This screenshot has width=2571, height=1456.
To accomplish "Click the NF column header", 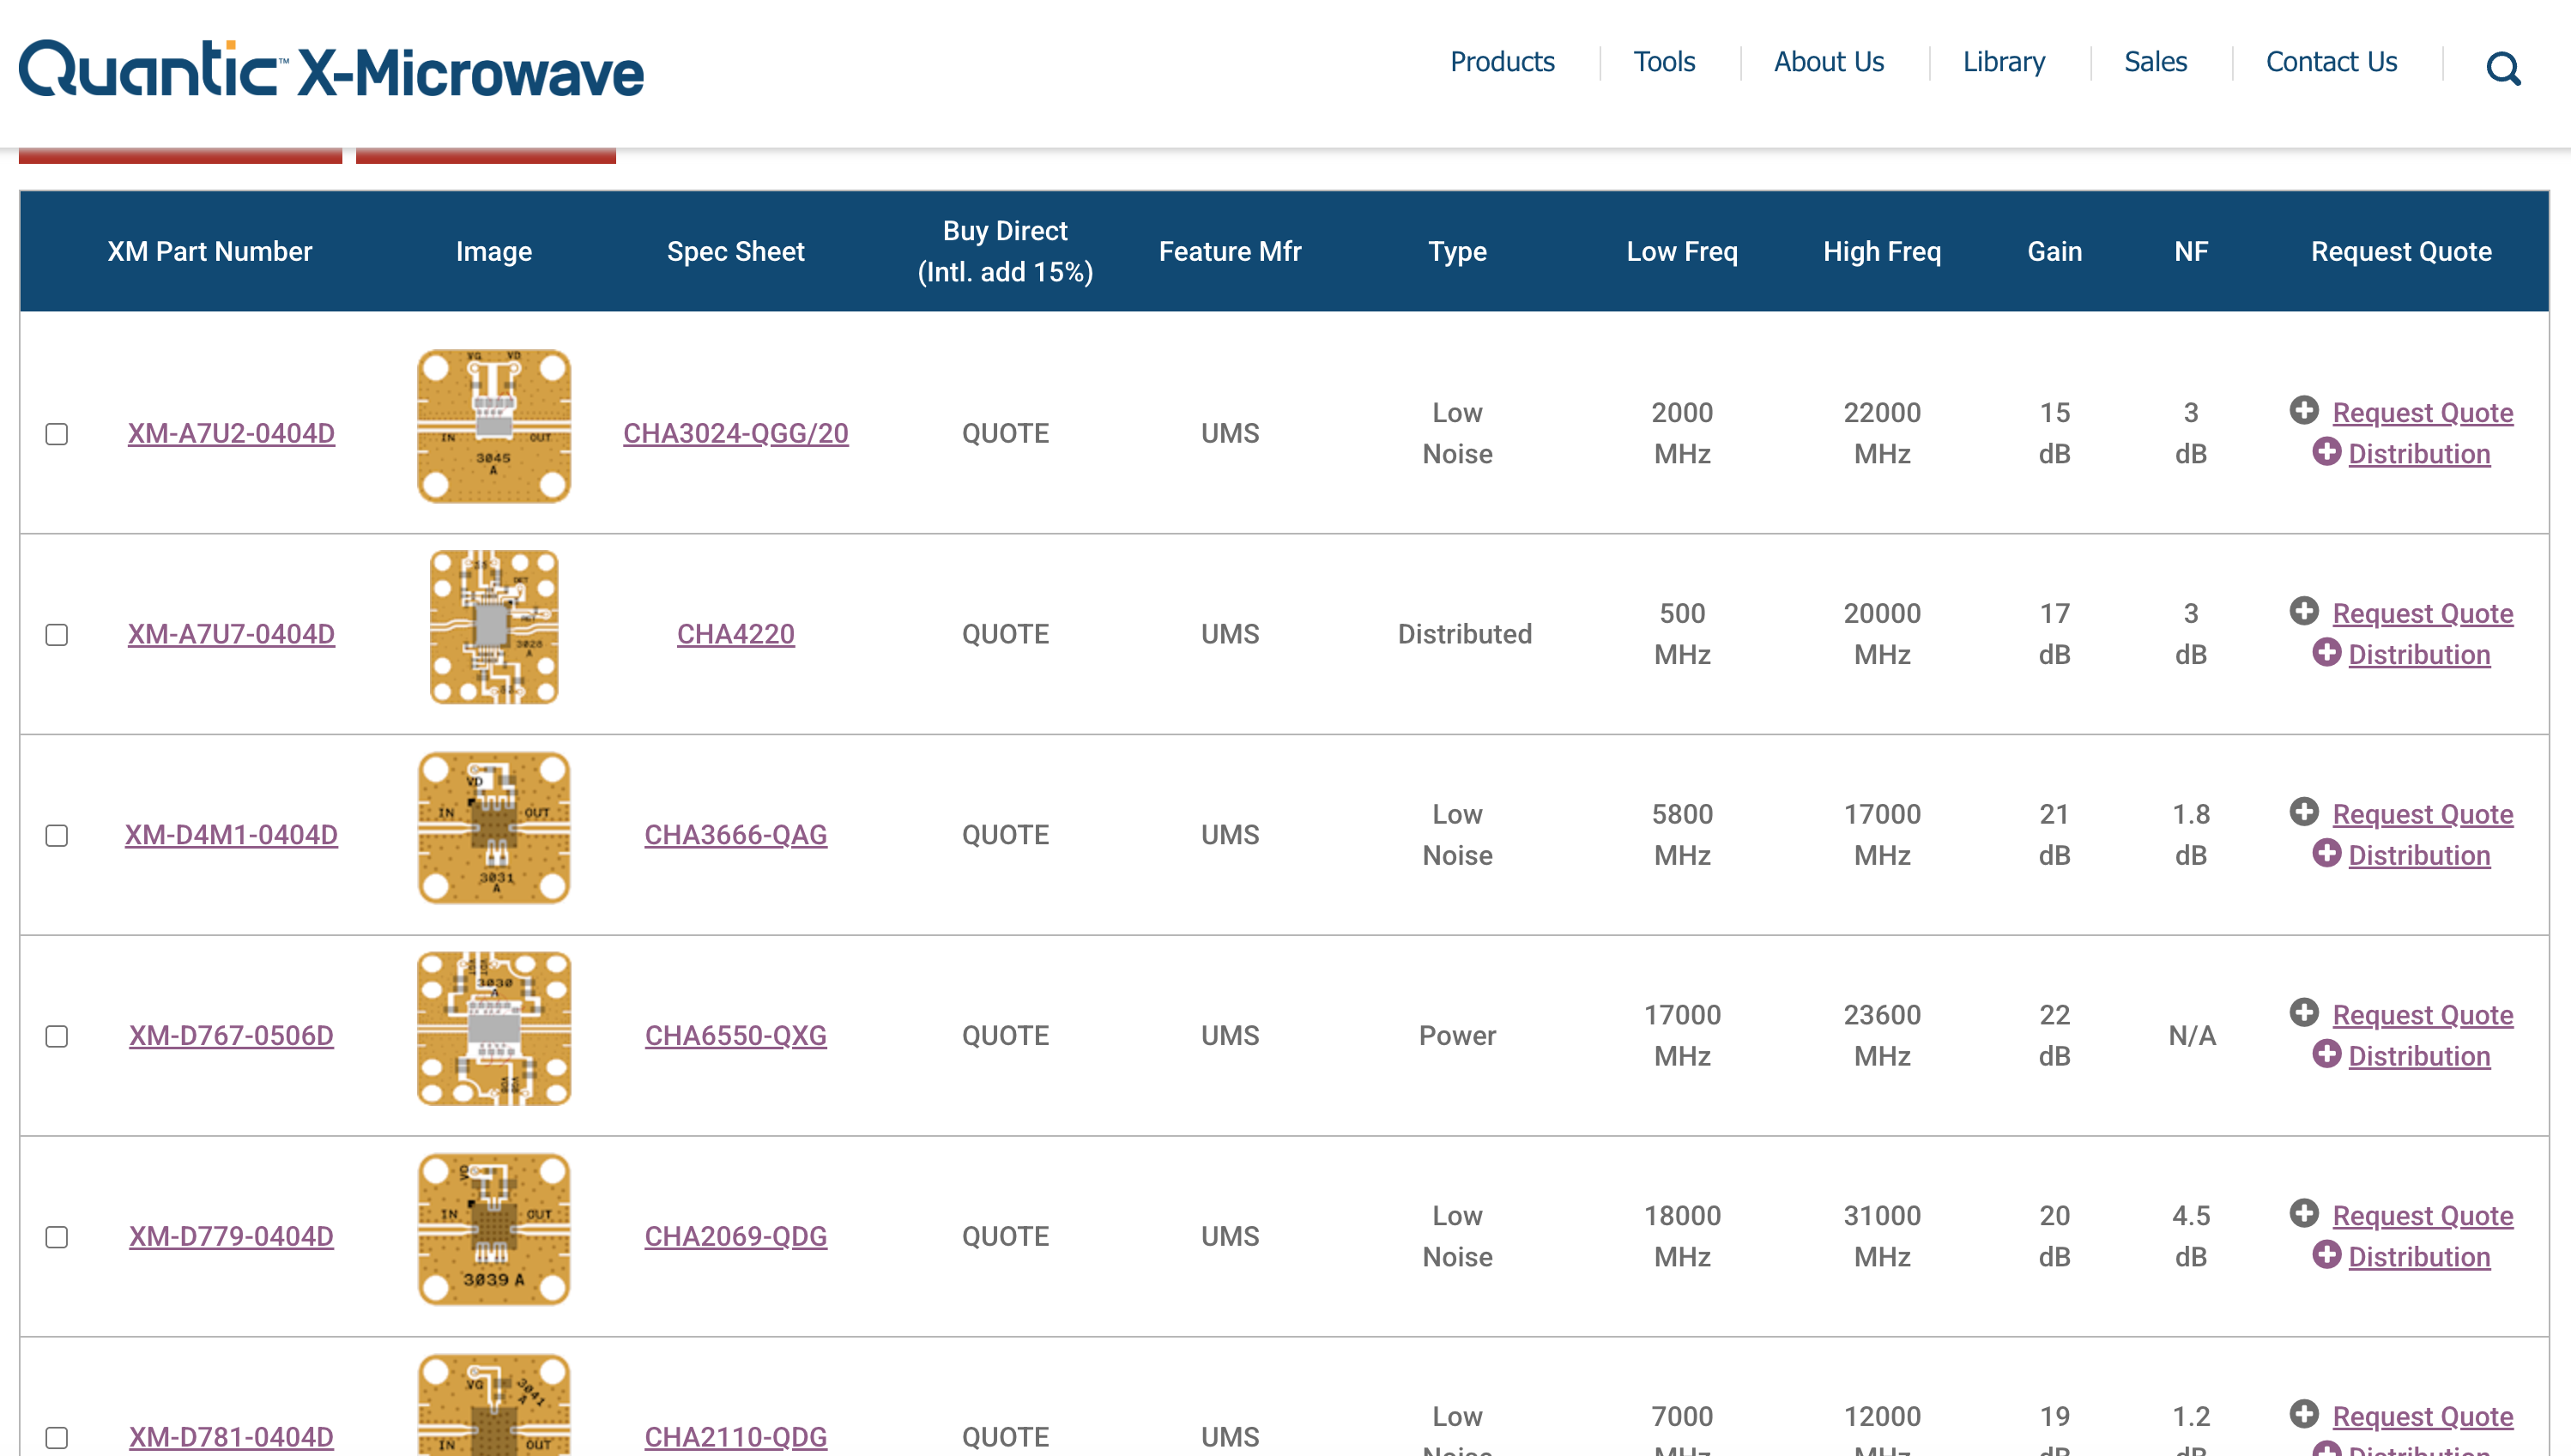I will pos(2190,251).
